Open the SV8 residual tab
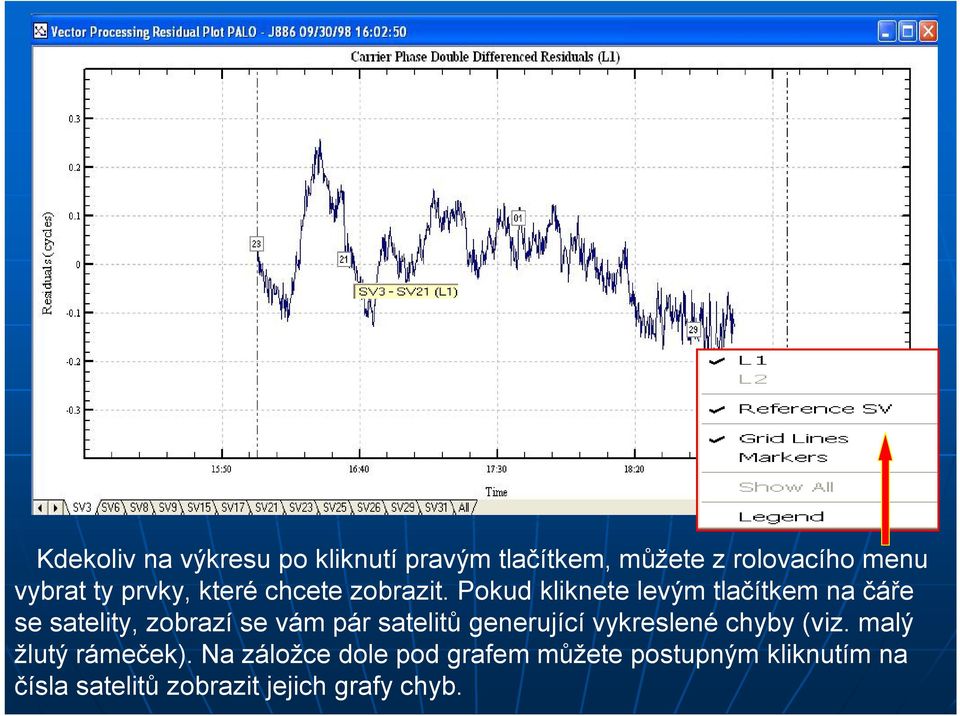This screenshot has height=716, width=960. point(139,507)
